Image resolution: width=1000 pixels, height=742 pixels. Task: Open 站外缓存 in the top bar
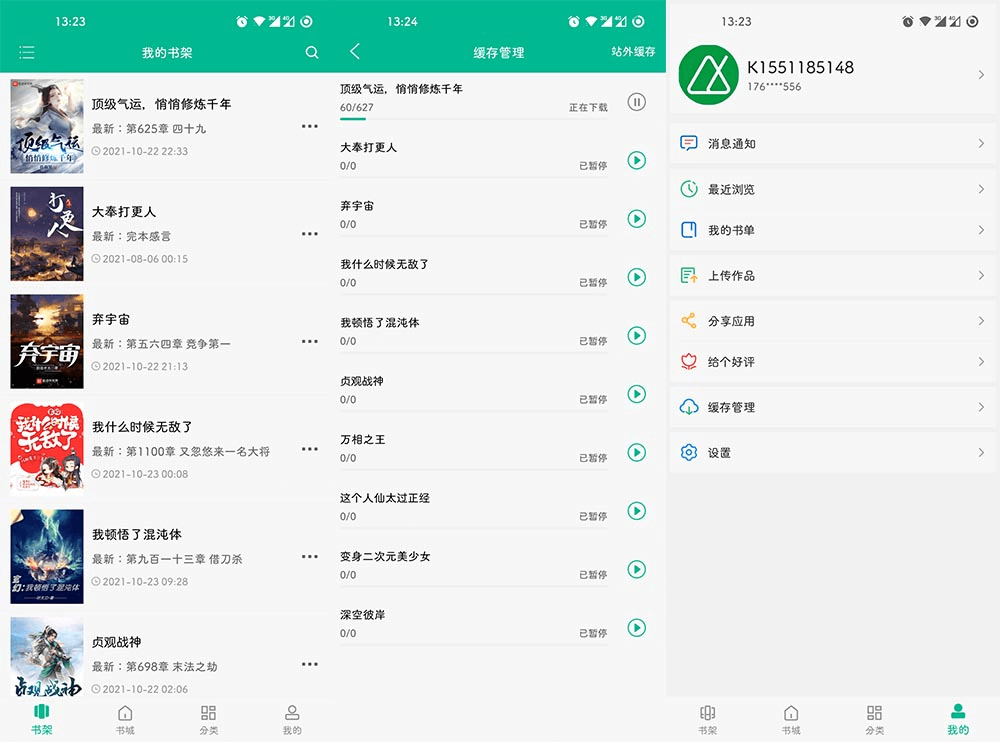point(634,52)
